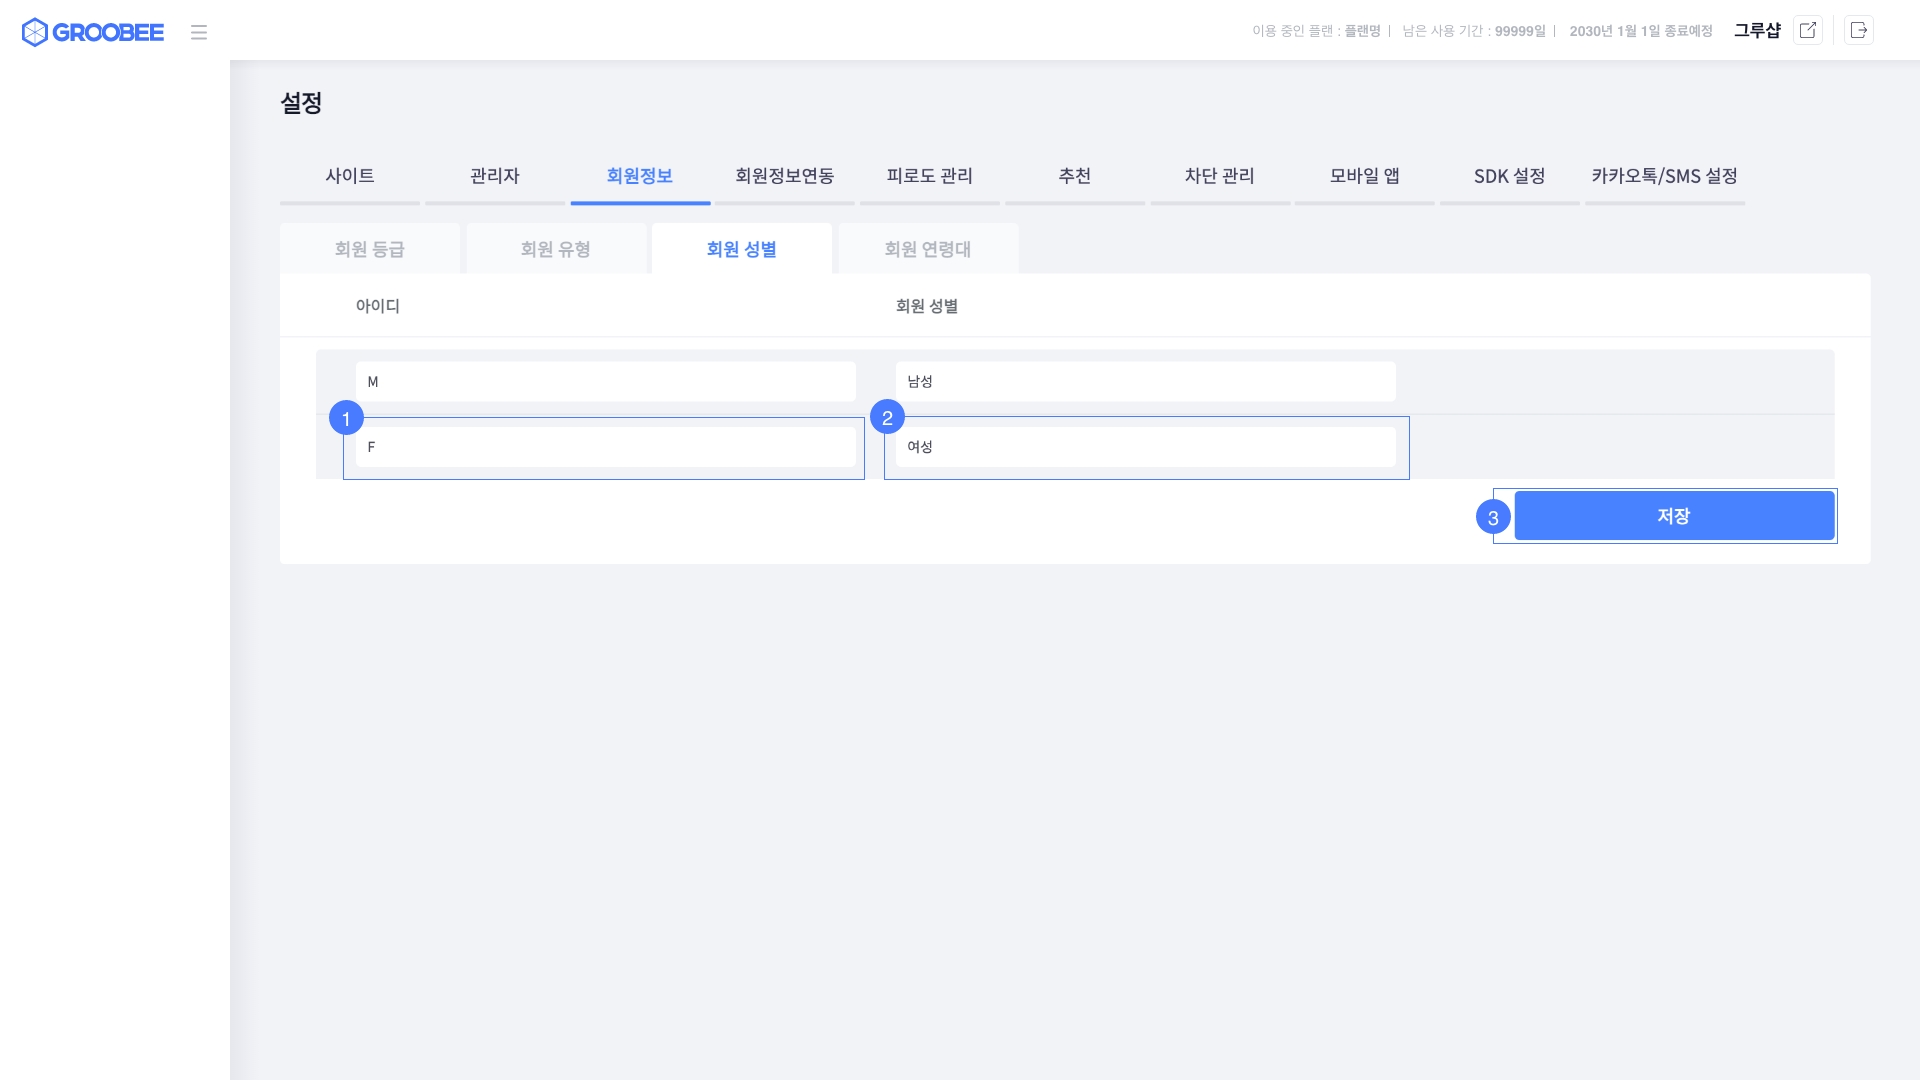Open the 관리자 settings tab
Screen dimensions: 1920x1080
[x=494, y=176]
